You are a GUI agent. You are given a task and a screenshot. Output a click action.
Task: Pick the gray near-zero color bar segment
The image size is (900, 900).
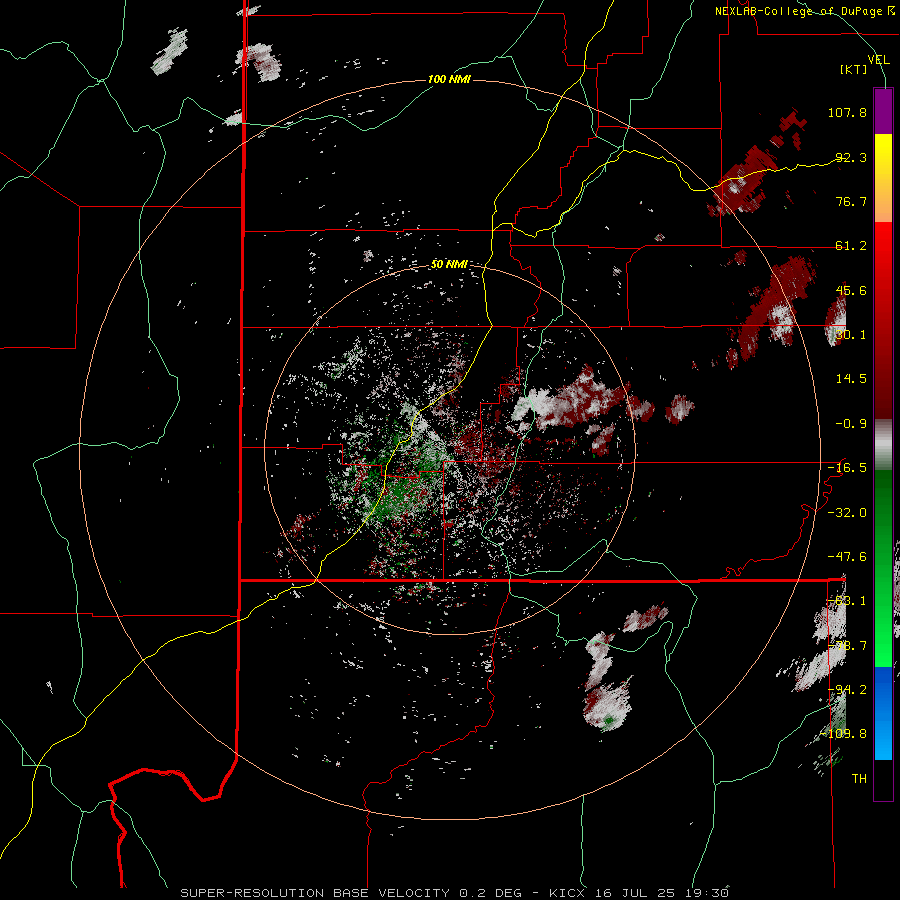[883, 444]
